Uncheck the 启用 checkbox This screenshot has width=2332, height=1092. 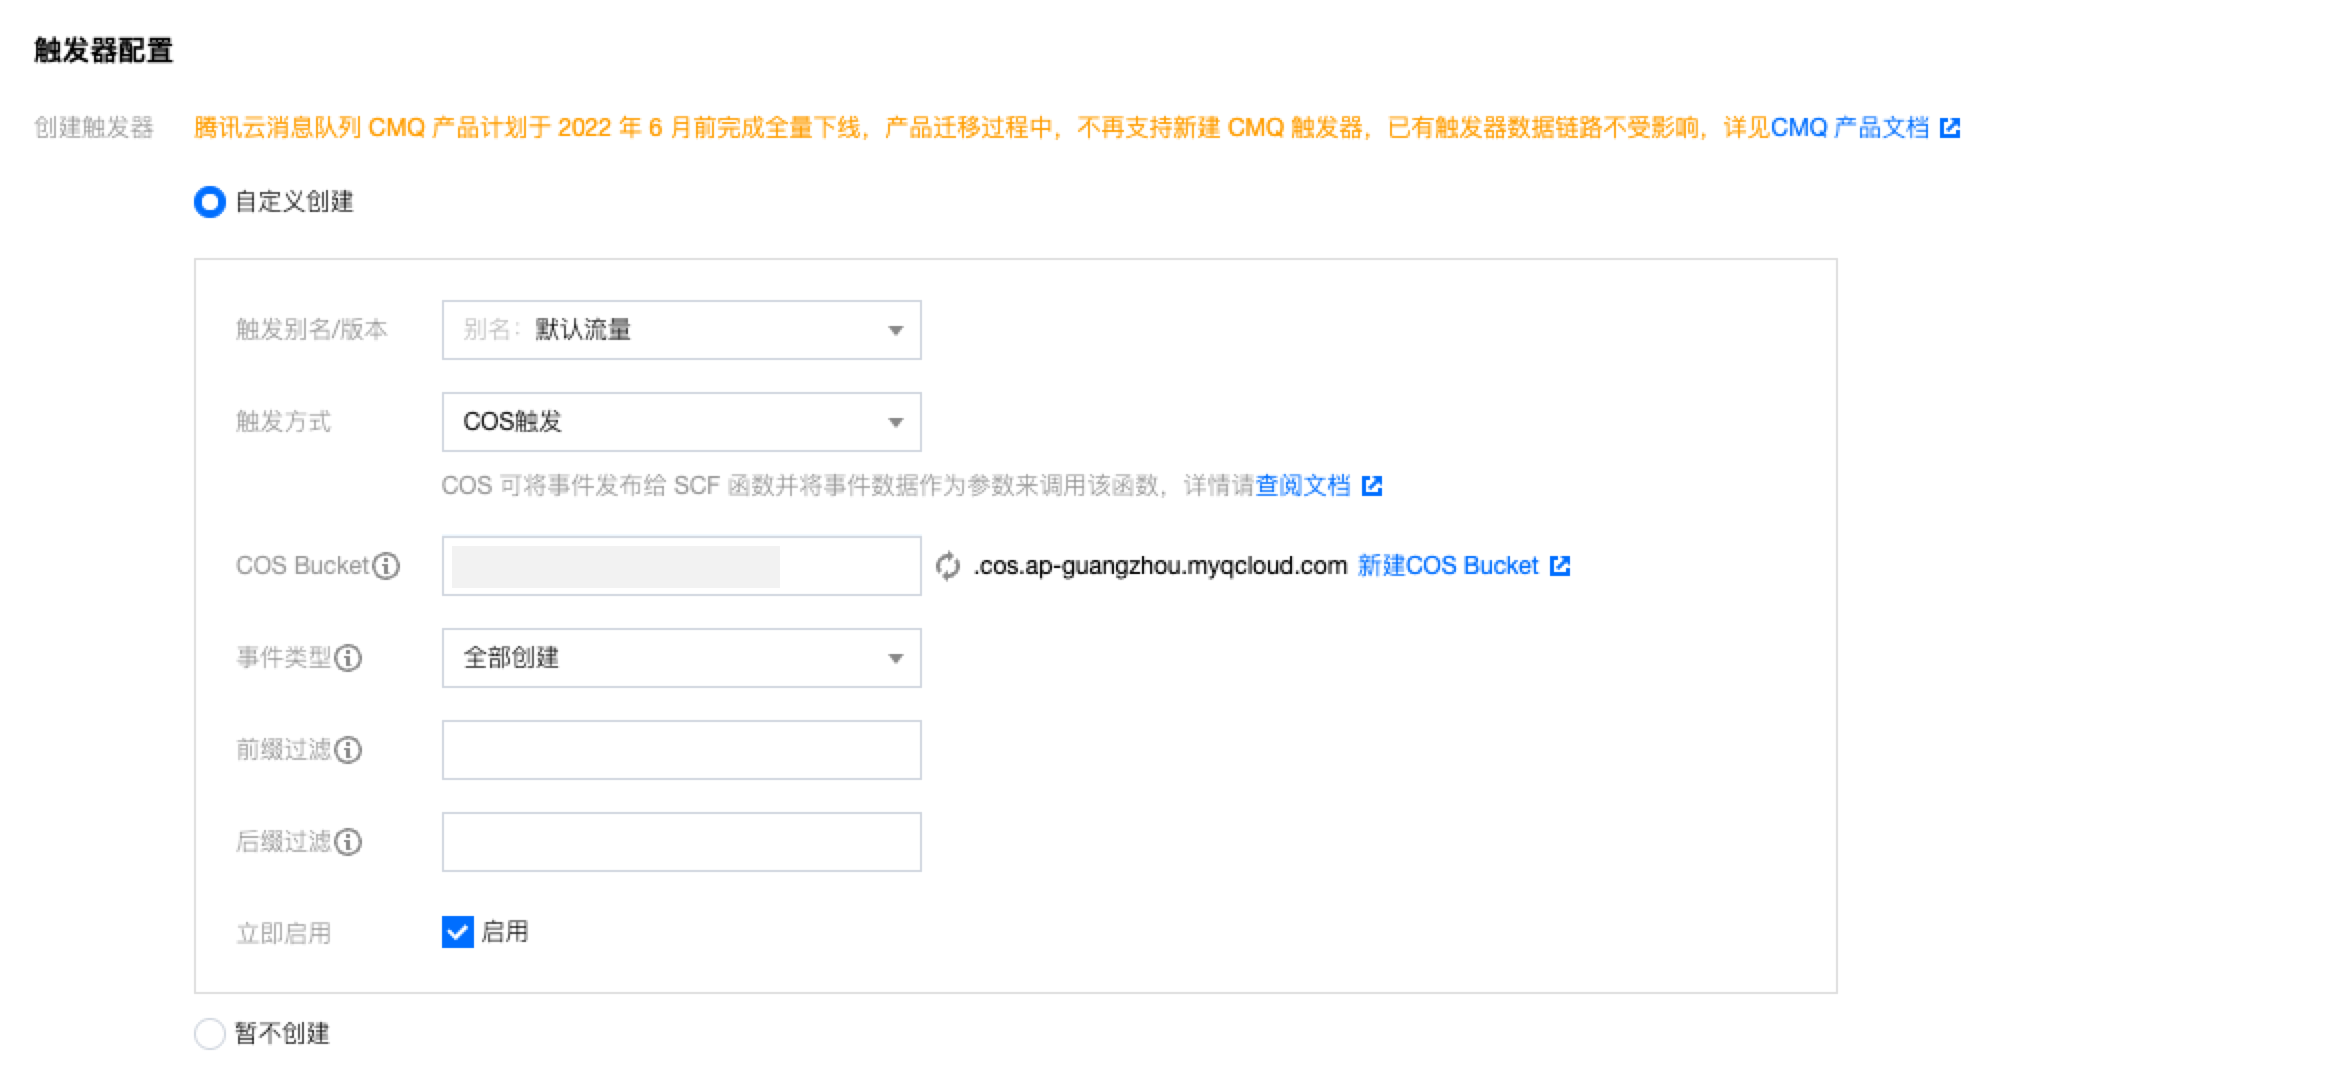point(458,932)
